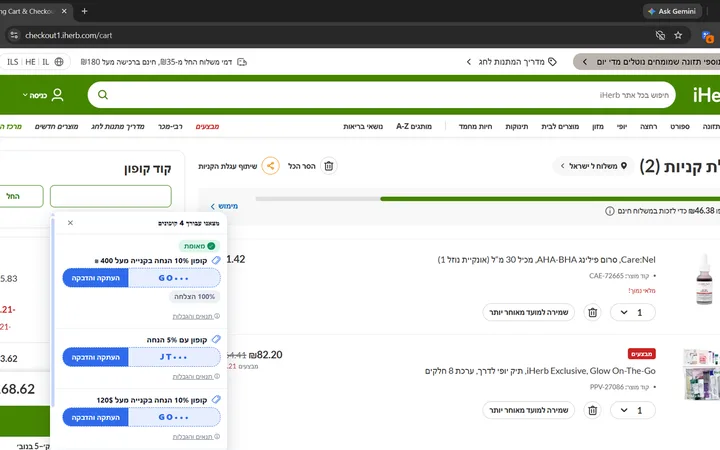Open a new browser tab

(84, 11)
